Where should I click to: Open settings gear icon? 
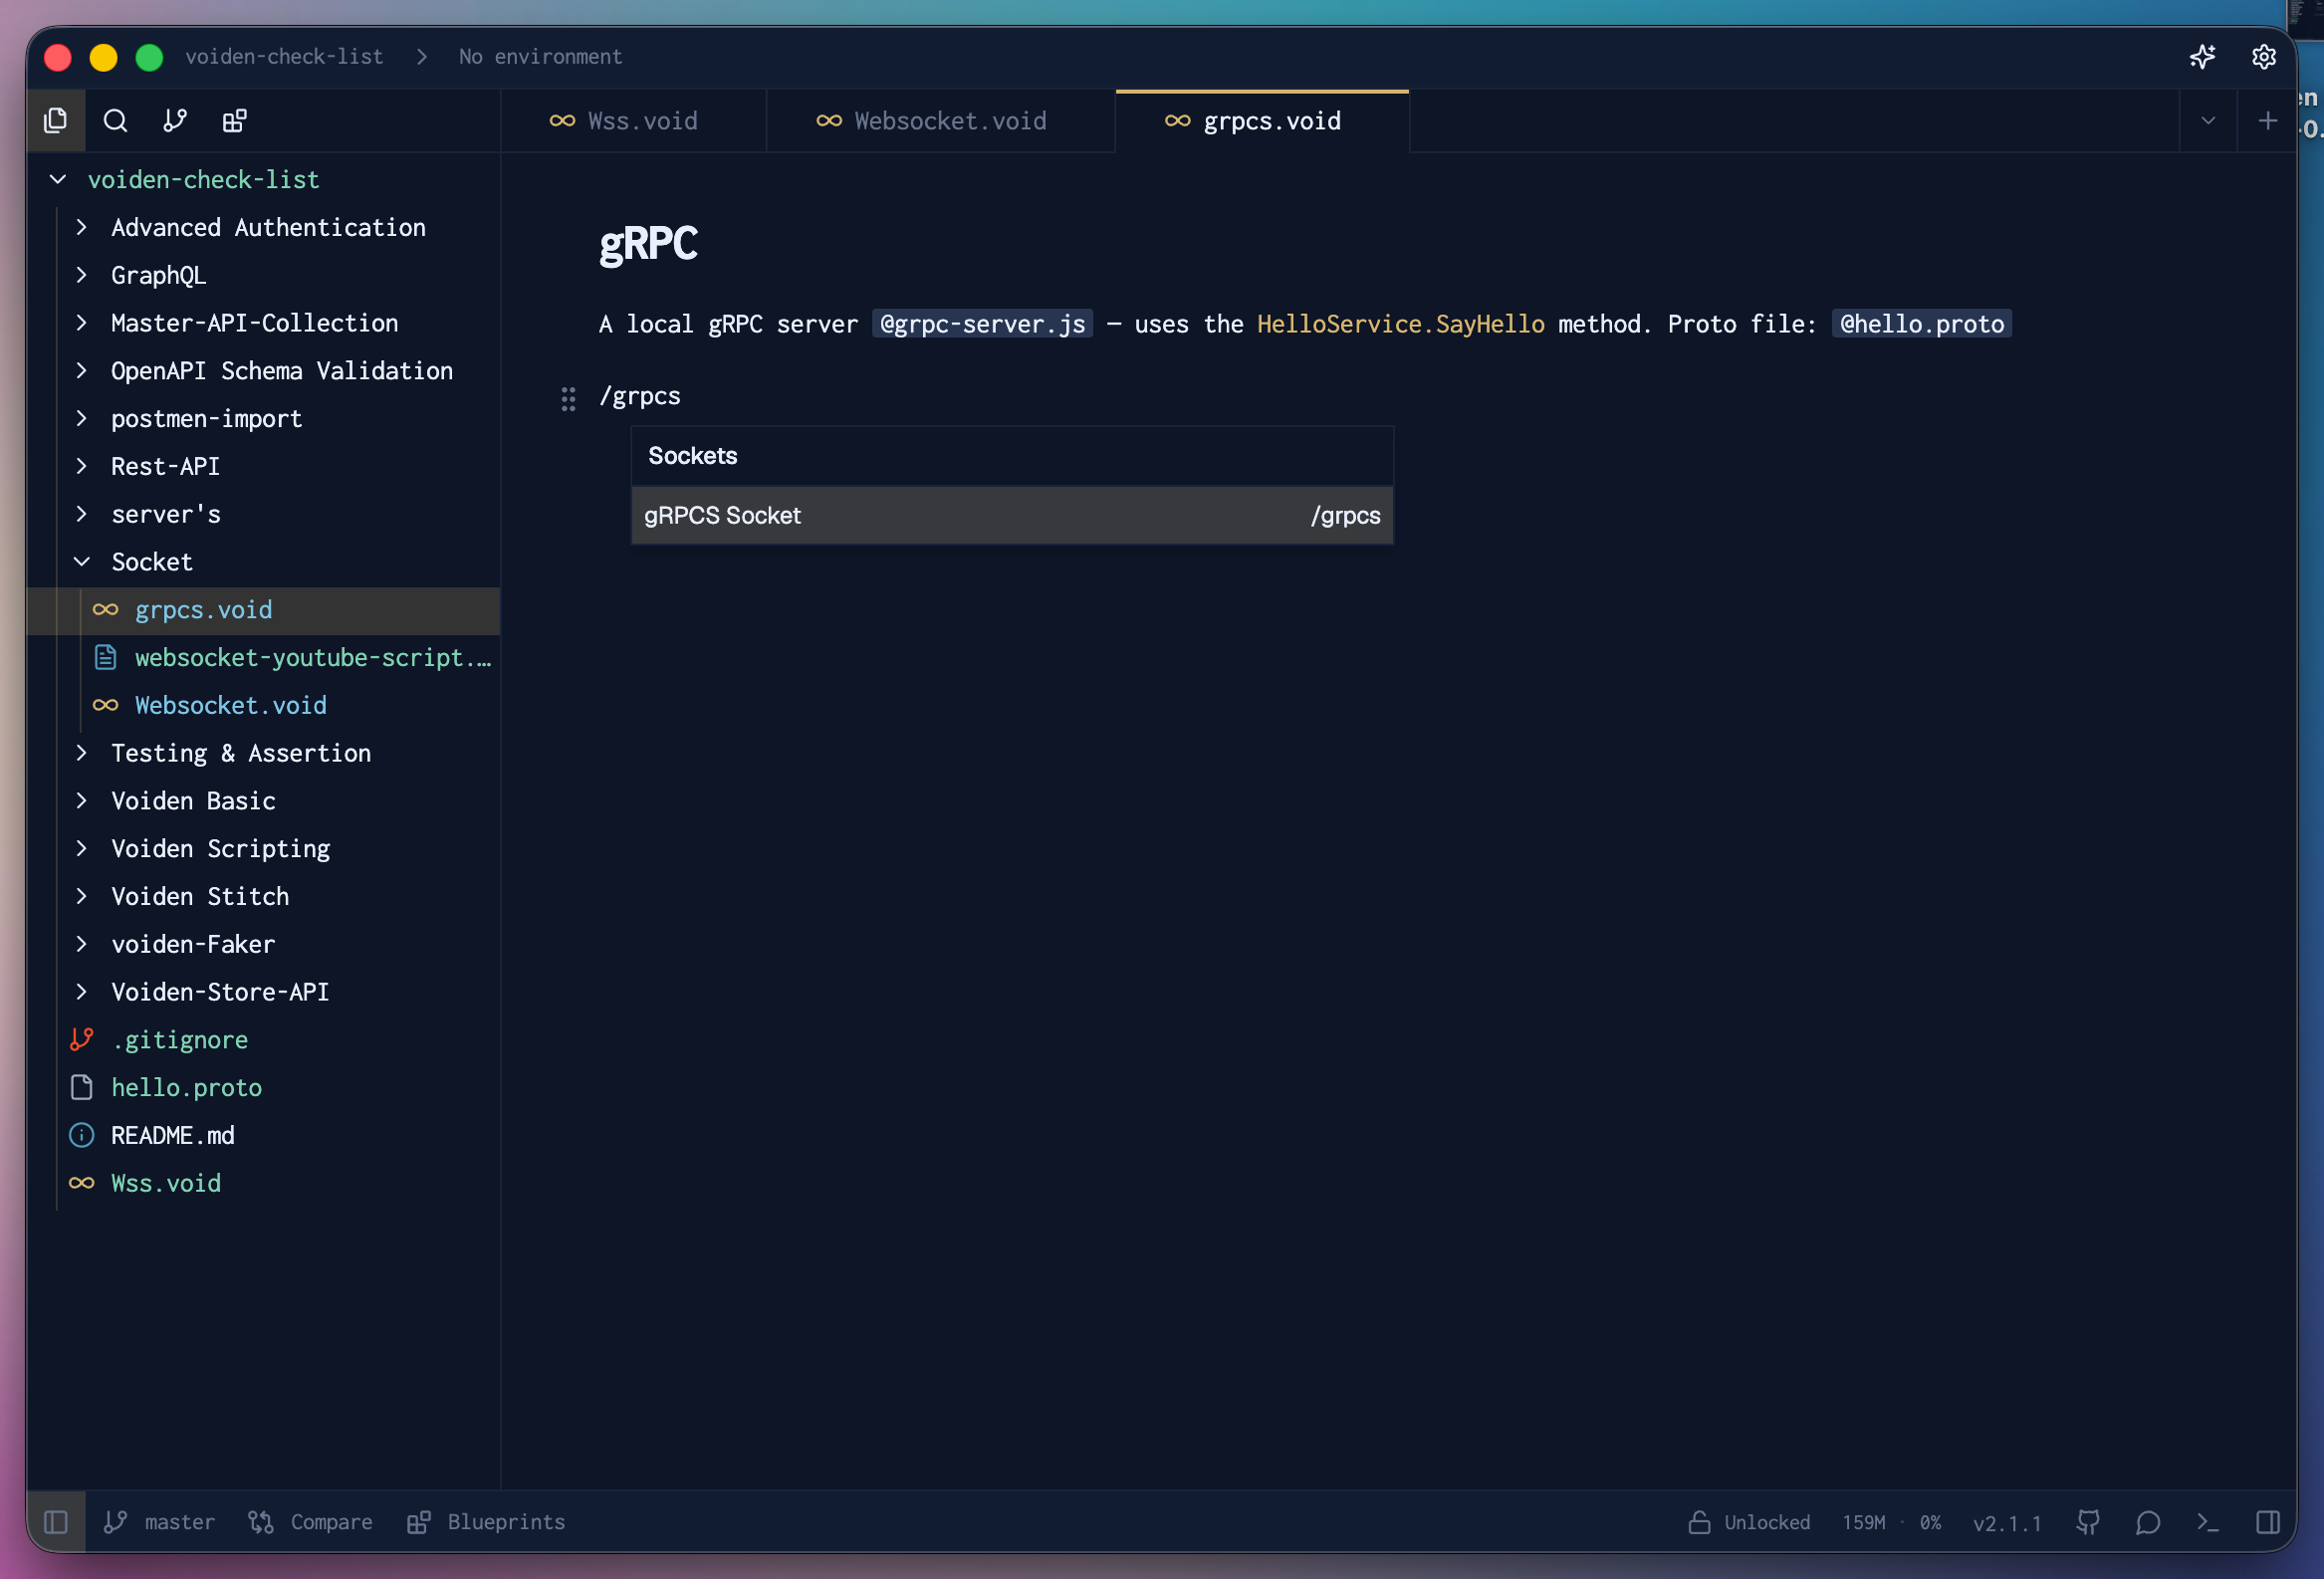(2264, 57)
